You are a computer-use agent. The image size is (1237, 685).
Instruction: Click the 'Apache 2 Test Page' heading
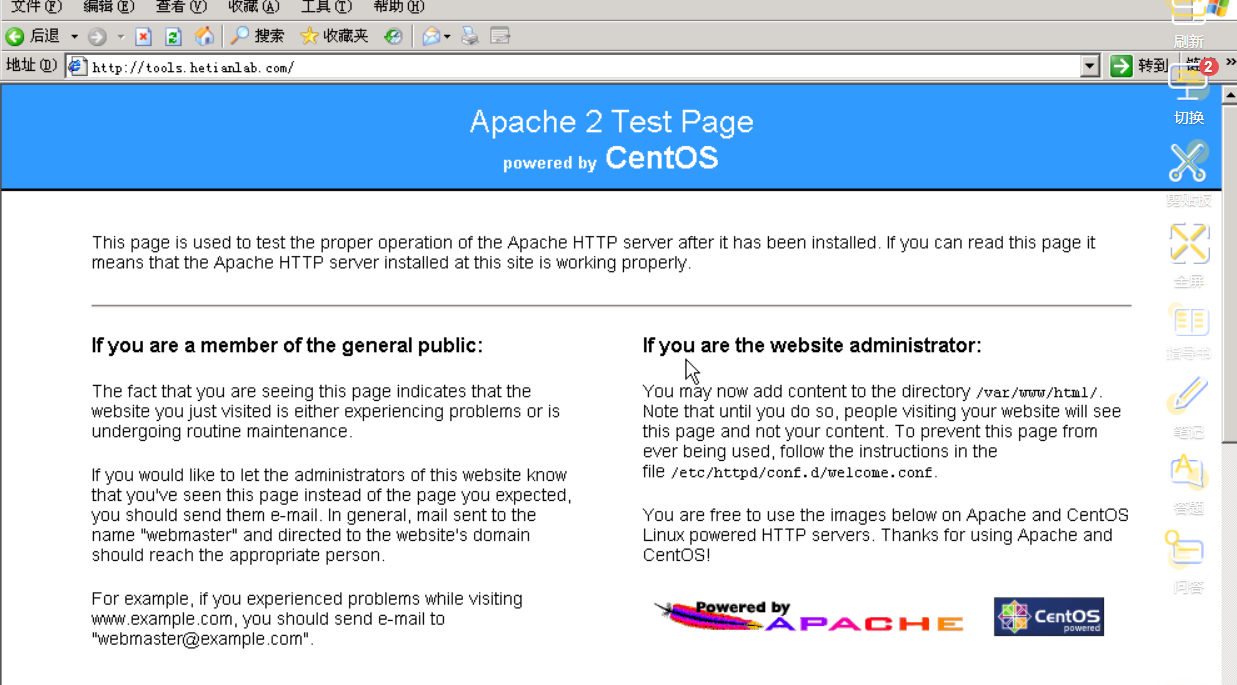tap(611, 122)
